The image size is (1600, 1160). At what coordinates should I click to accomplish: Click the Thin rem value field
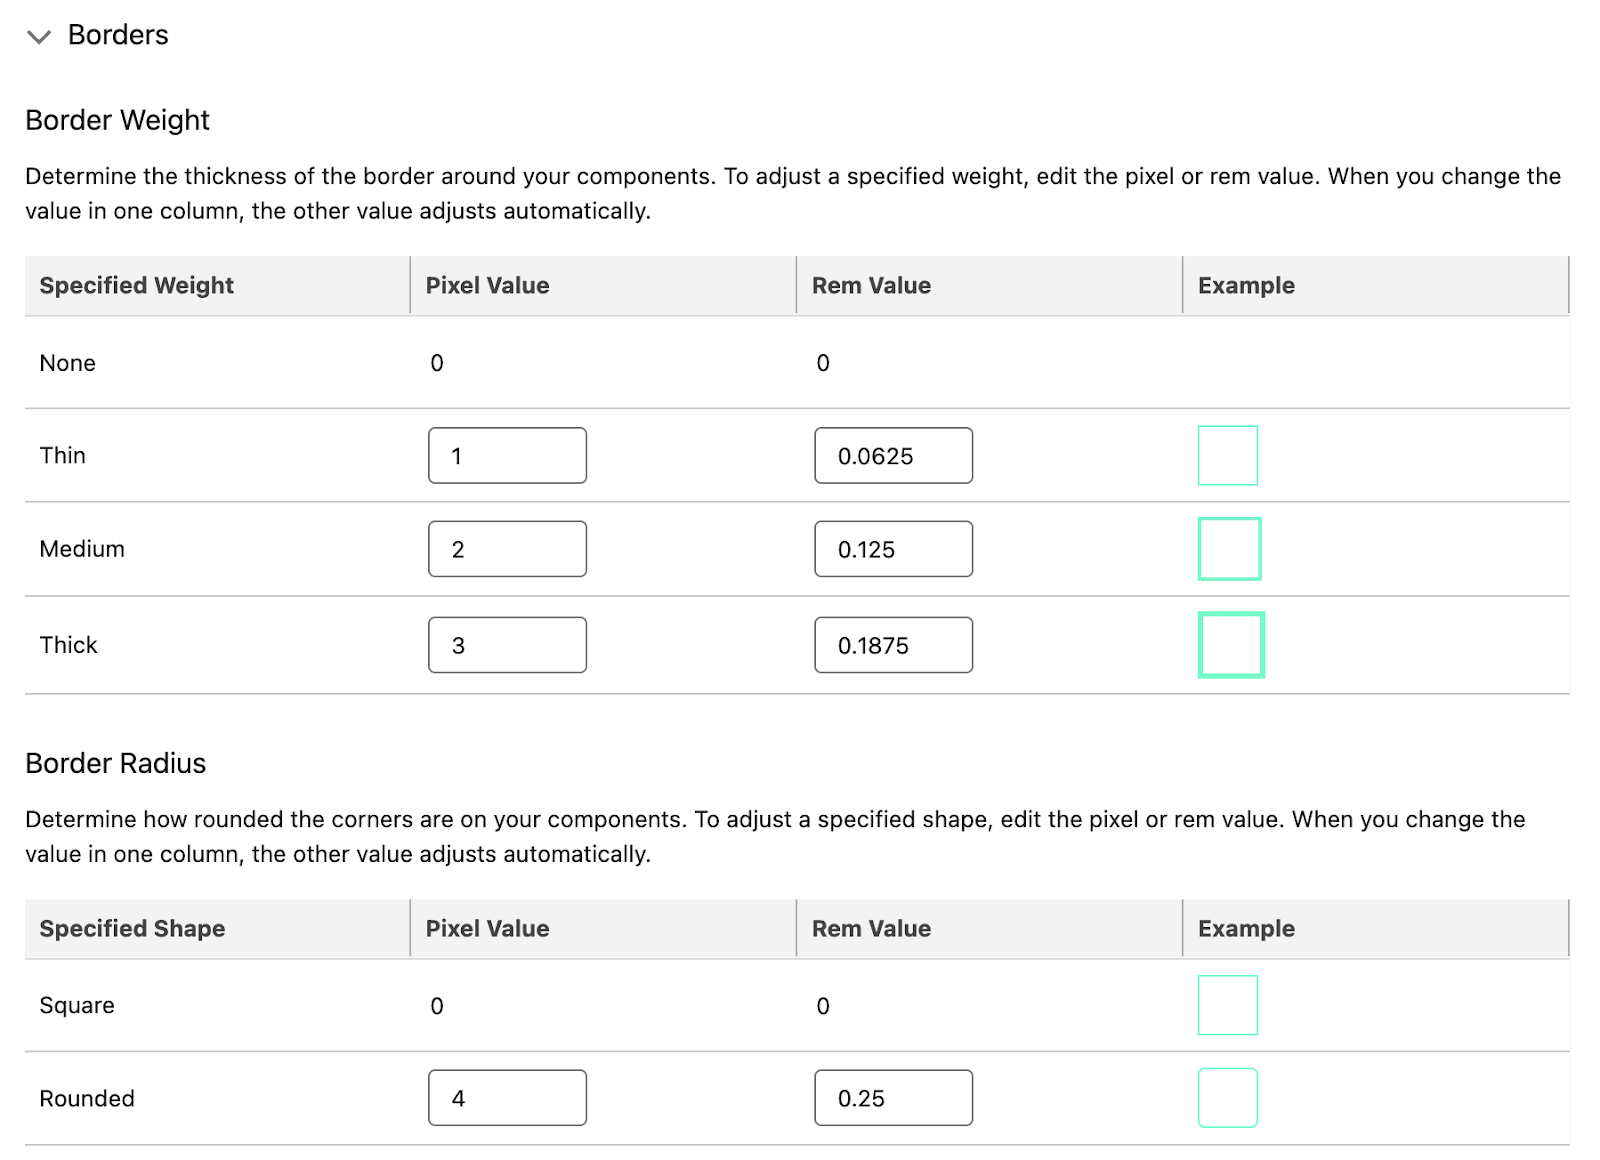tap(893, 456)
